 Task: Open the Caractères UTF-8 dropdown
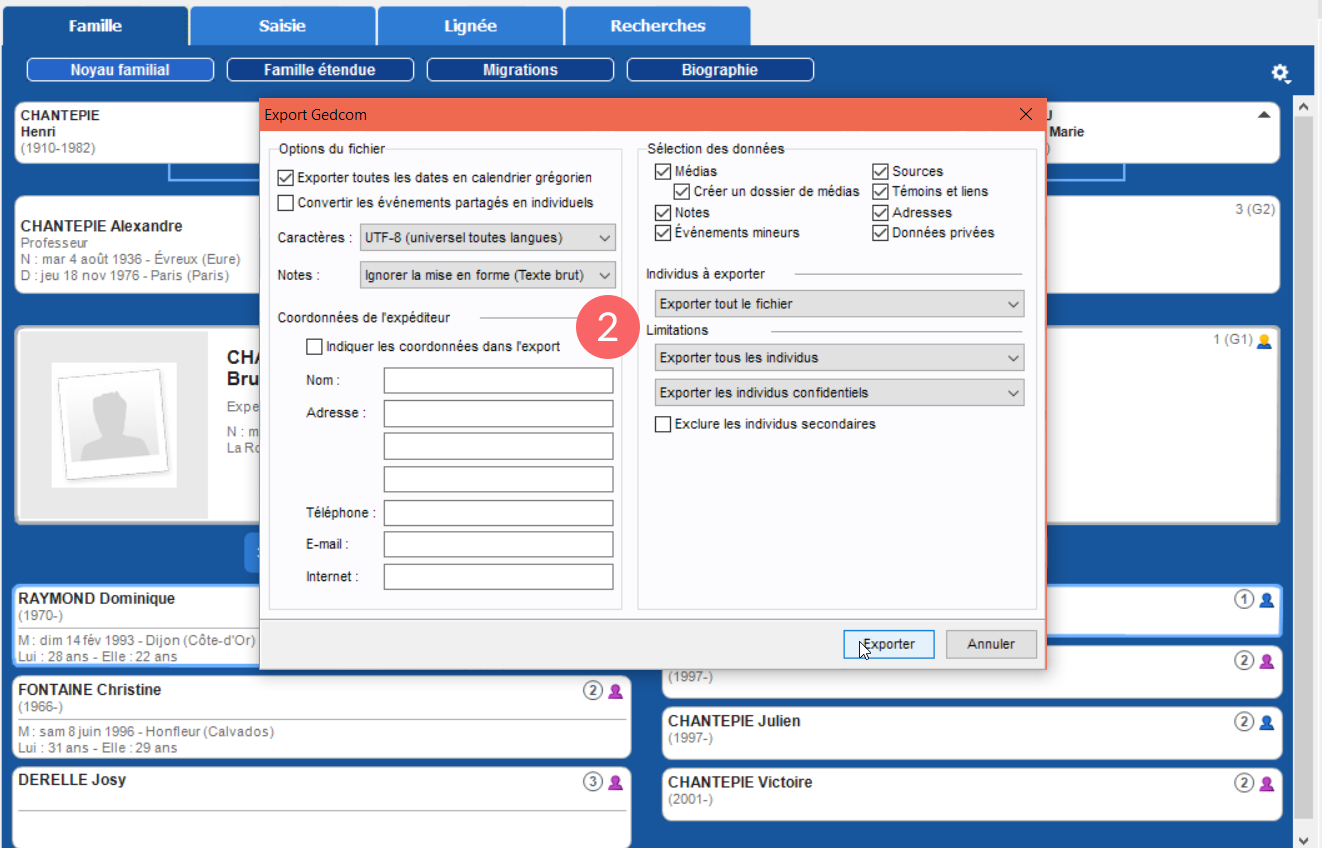click(x=487, y=238)
